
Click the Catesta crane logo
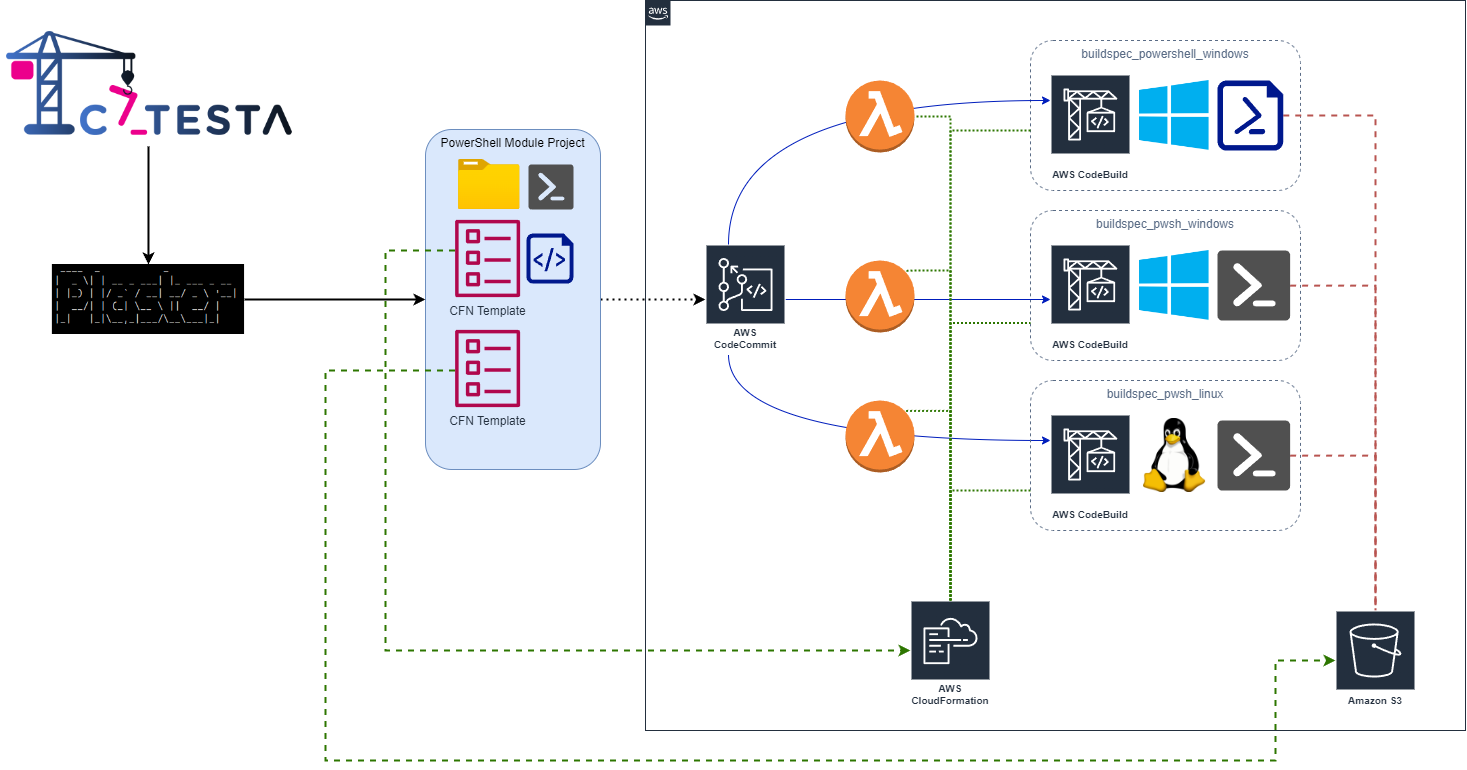[150, 83]
